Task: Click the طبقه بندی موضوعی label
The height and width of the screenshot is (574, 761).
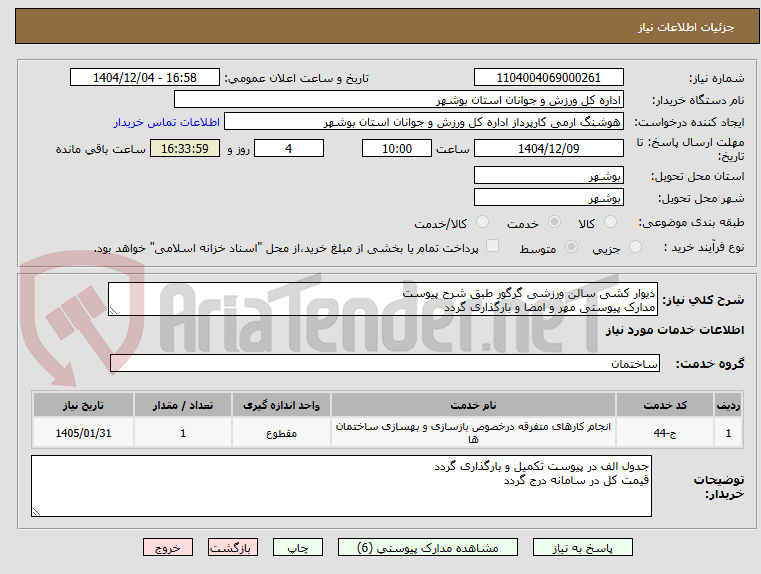Action: (x=691, y=223)
